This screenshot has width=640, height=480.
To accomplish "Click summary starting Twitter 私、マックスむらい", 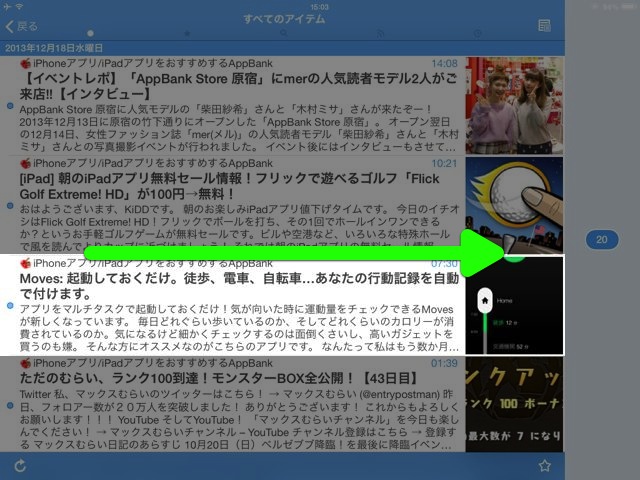I will click(239, 419).
